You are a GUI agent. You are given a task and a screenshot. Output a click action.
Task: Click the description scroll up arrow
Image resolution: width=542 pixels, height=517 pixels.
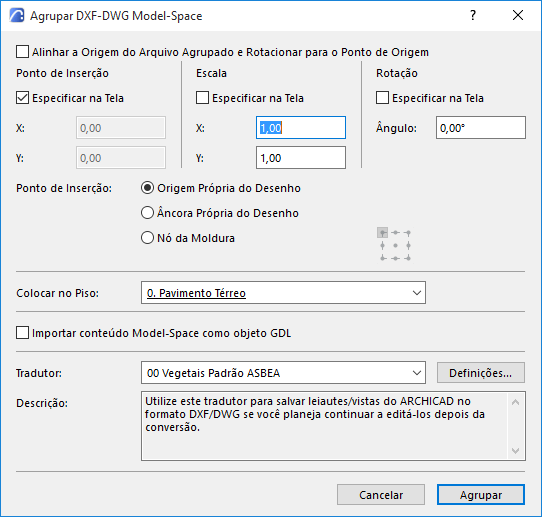coord(515,402)
